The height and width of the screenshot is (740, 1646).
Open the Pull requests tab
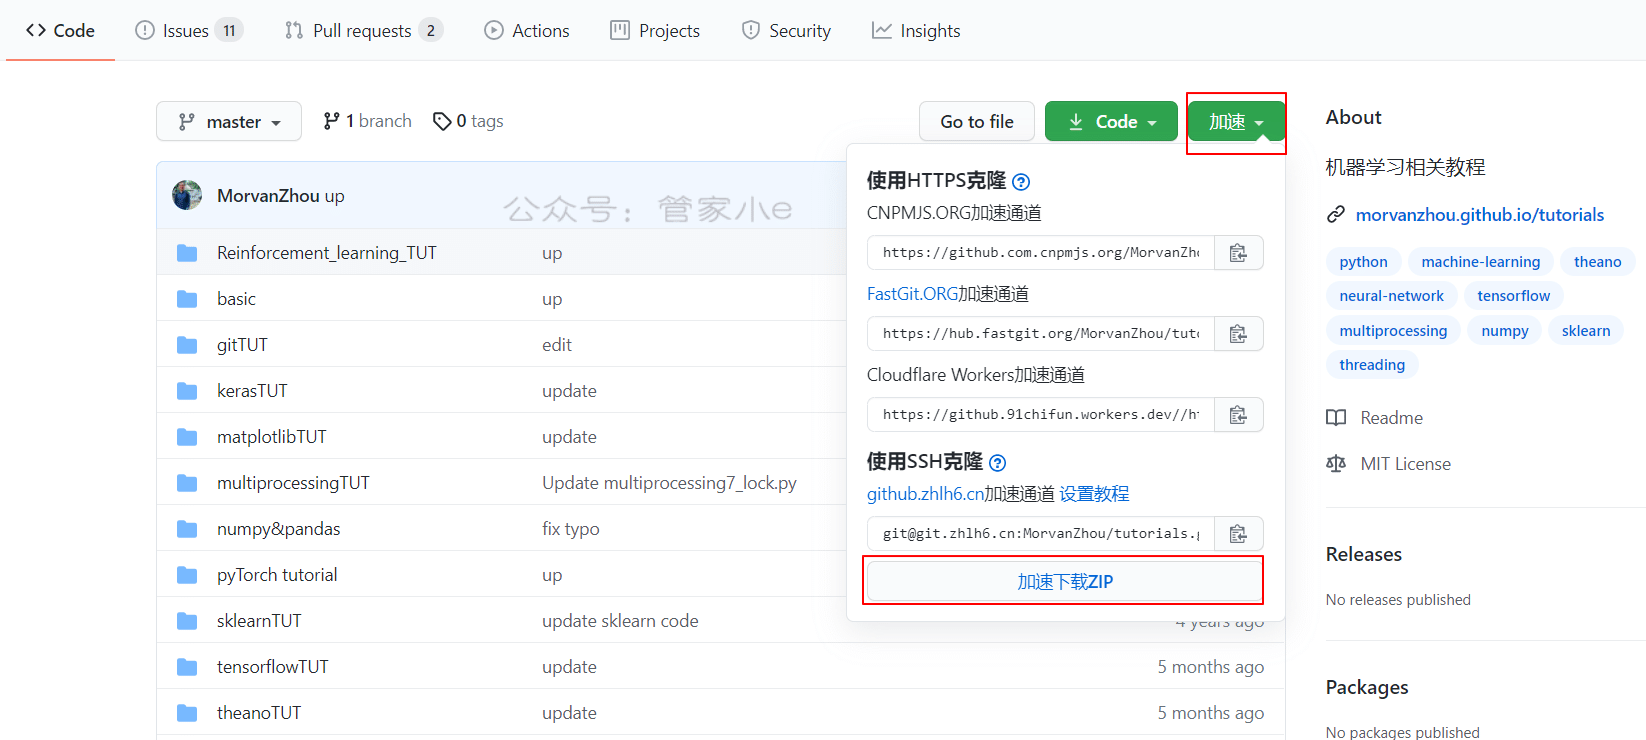point(363,31)
